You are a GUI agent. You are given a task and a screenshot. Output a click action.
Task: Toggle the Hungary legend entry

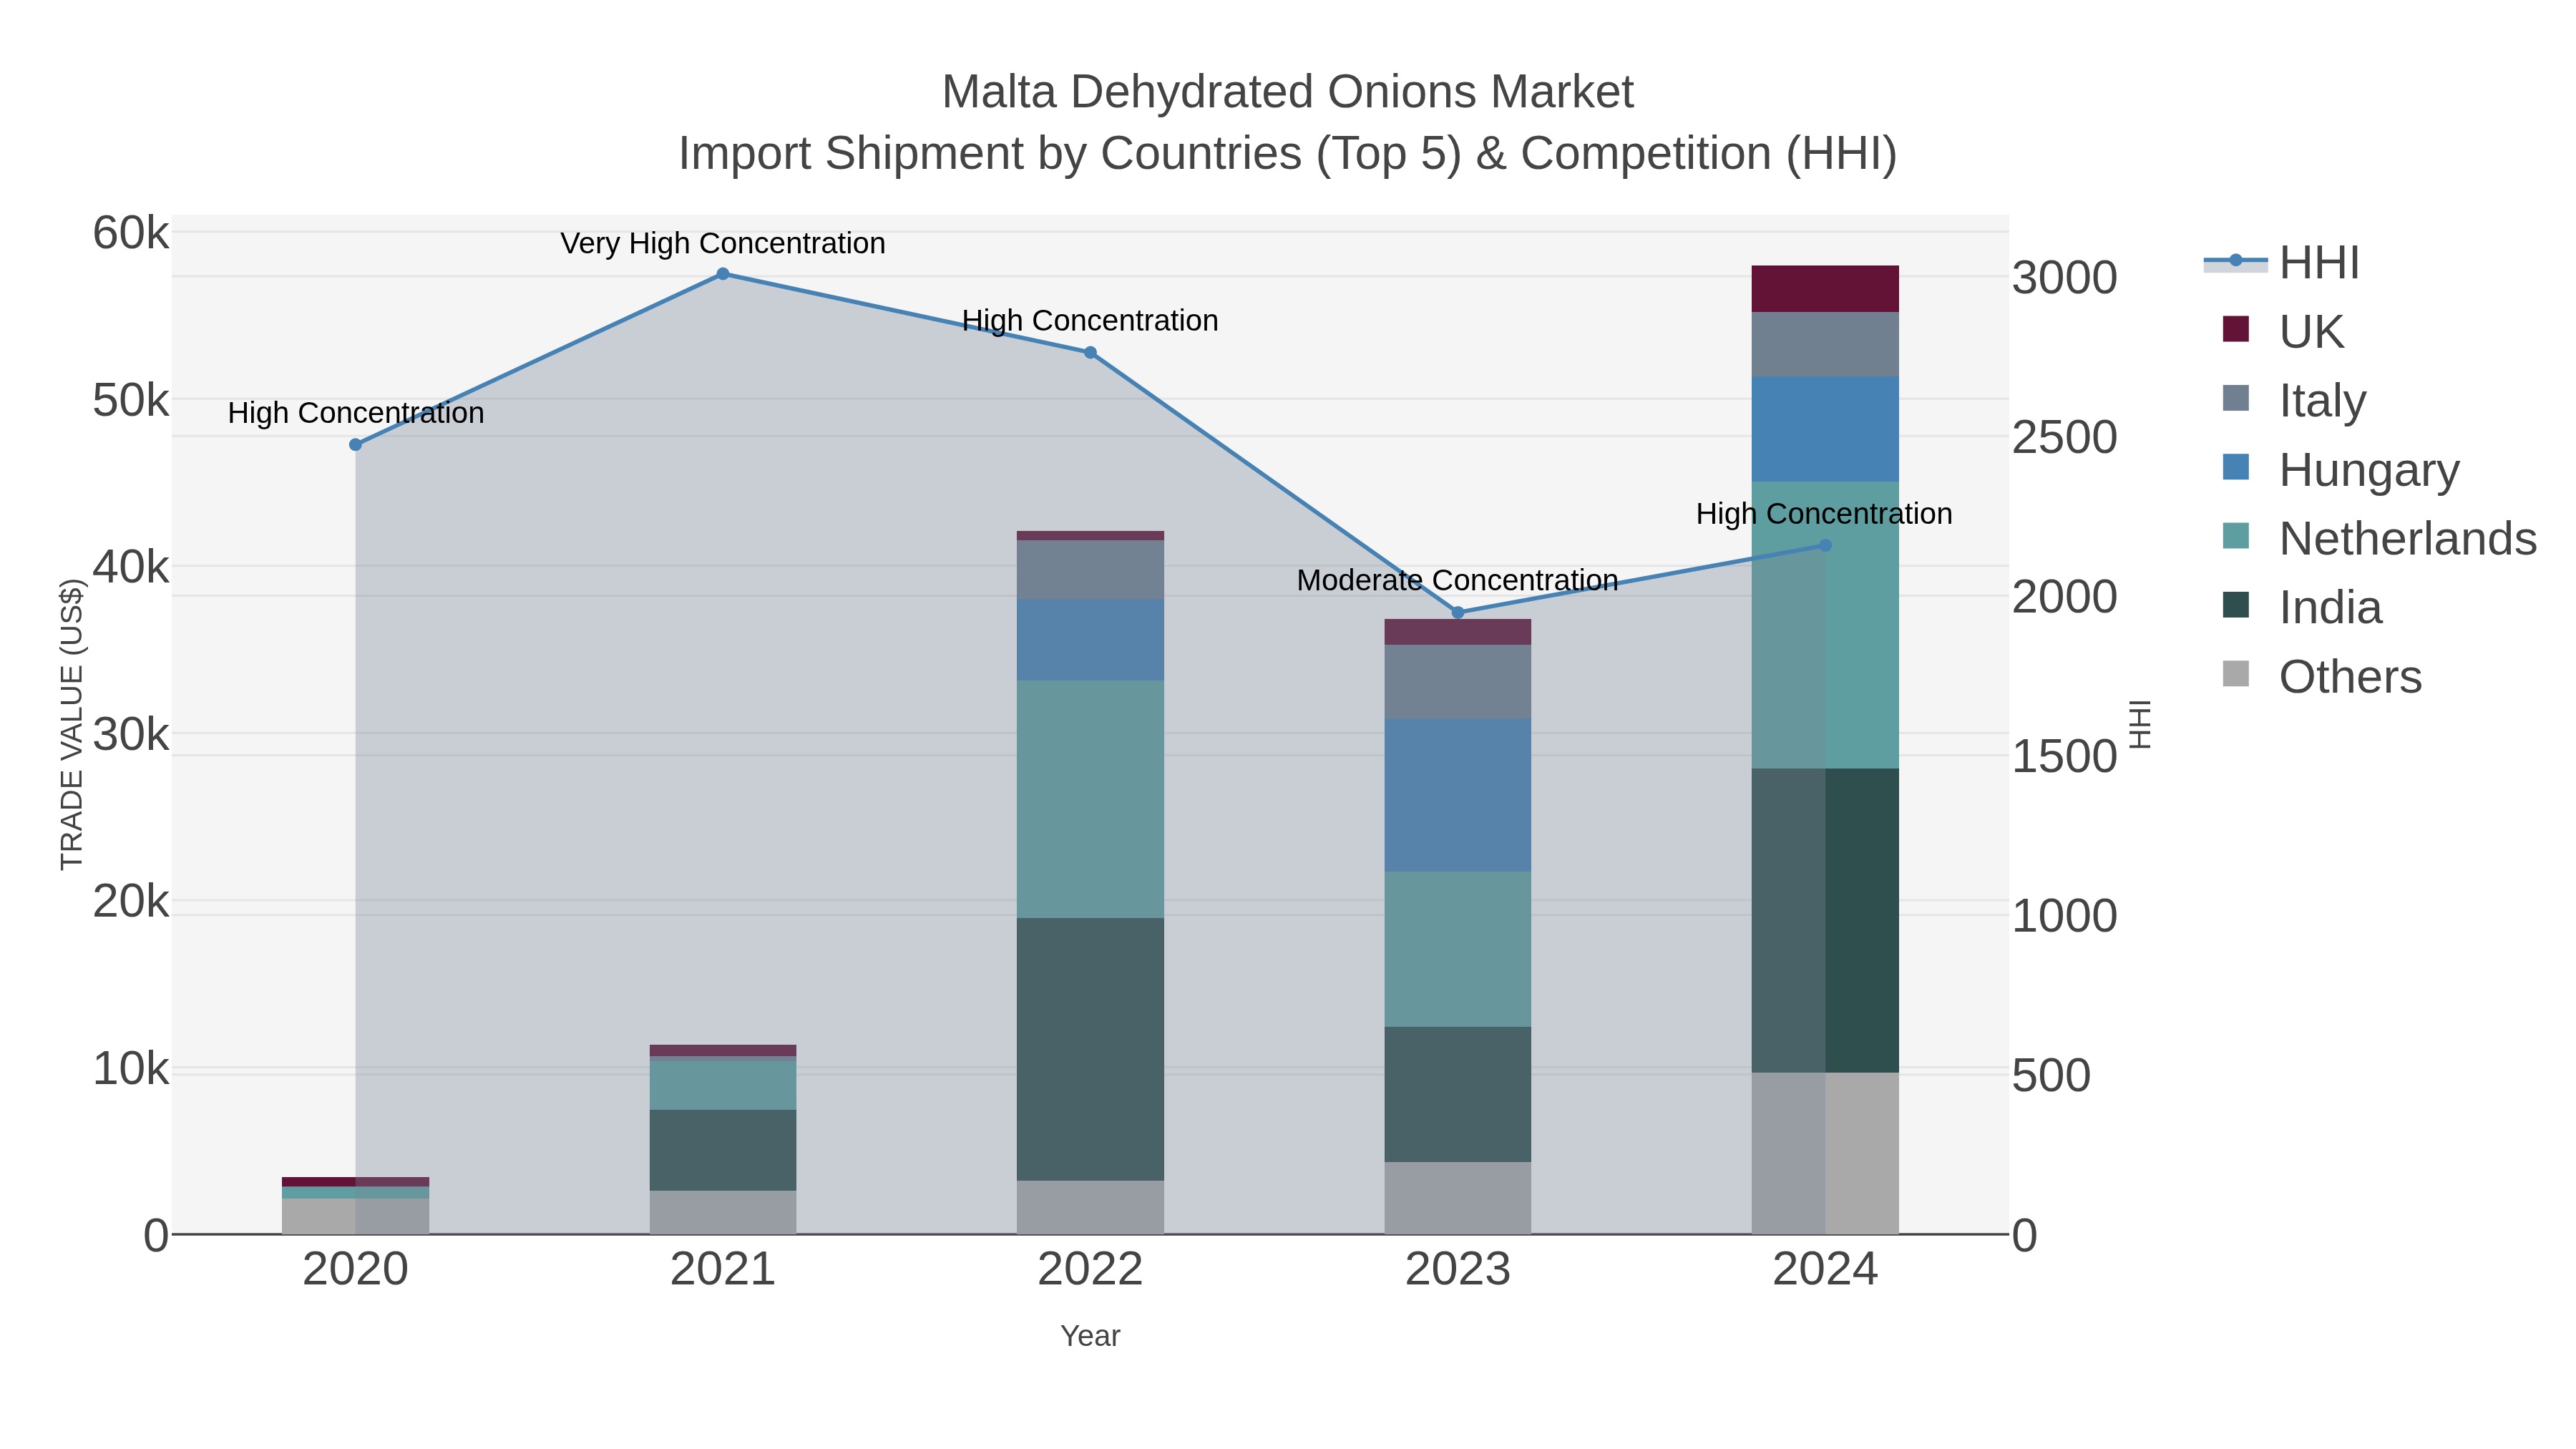(x=2340, y=469)
